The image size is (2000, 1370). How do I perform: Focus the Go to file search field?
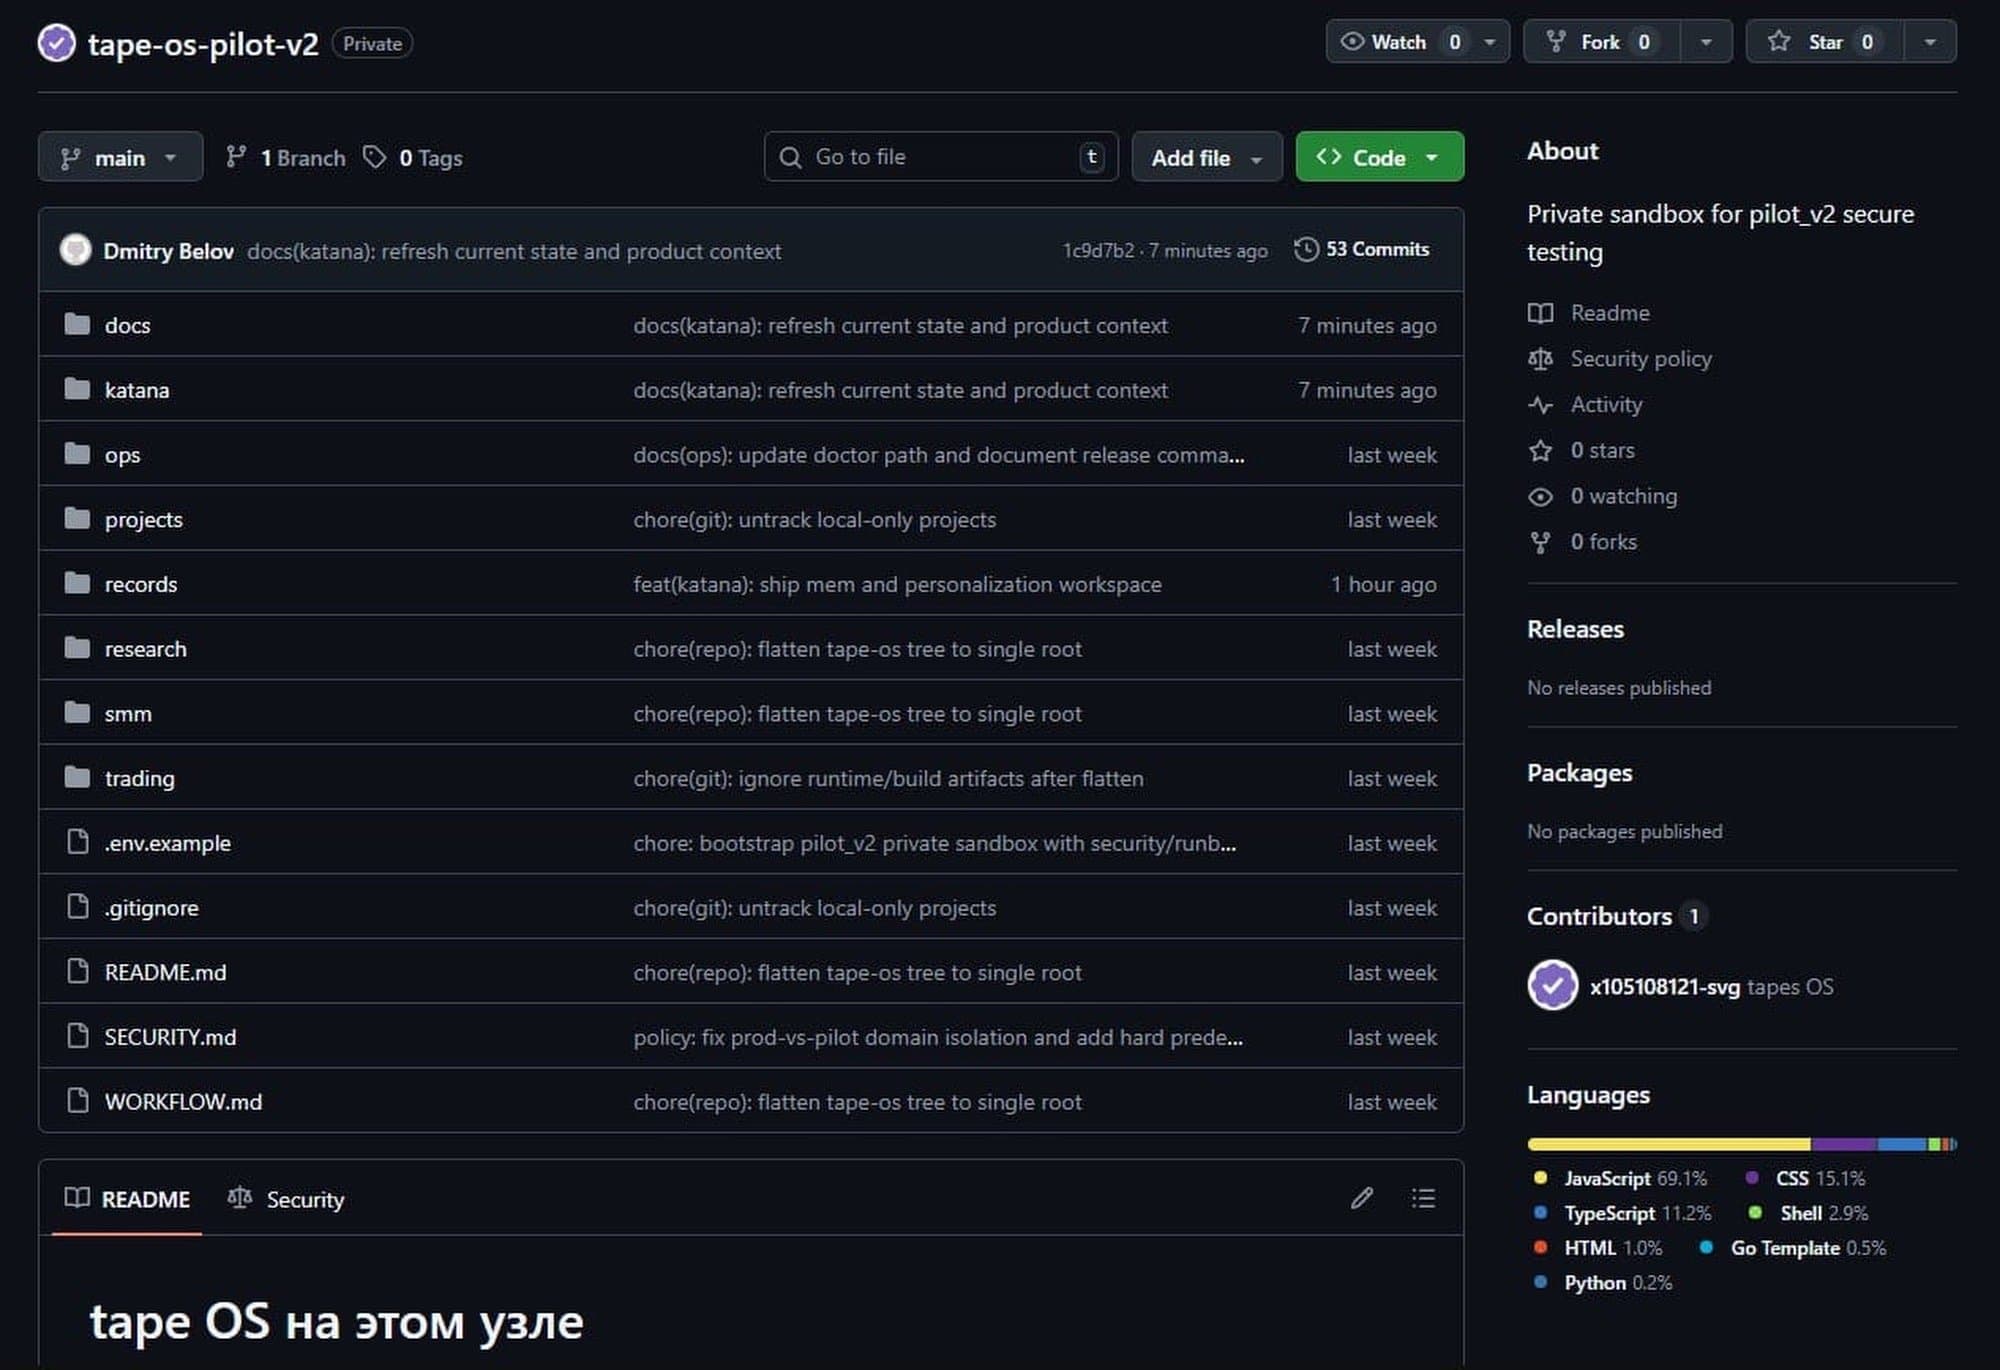[x=940, y=157]
